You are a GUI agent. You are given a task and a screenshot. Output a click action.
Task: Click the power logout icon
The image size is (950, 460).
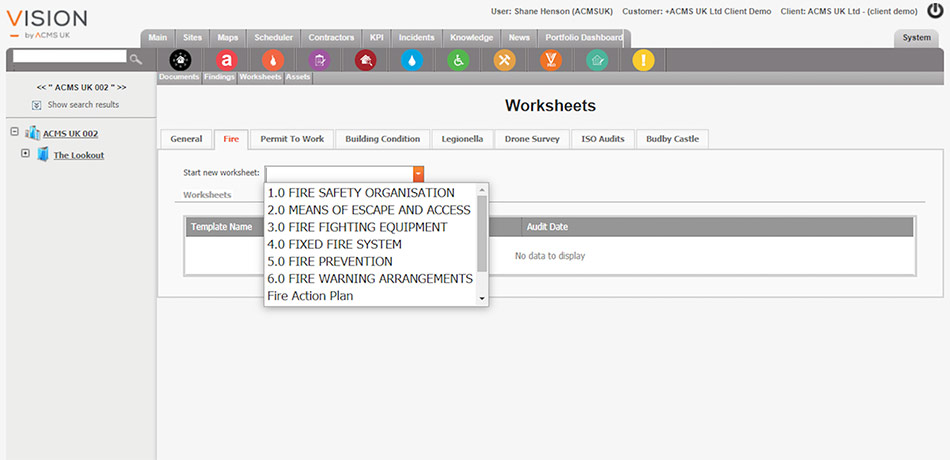[935, 10]
